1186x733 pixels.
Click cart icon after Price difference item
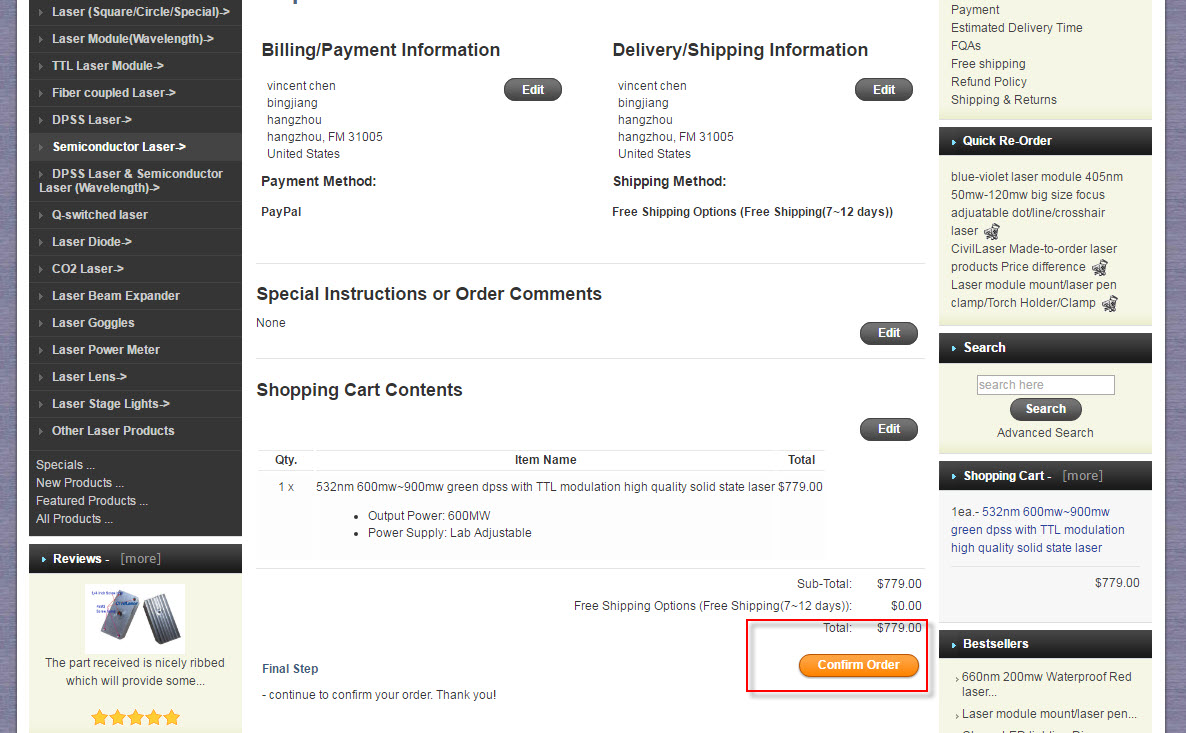tap(1099, 267)
